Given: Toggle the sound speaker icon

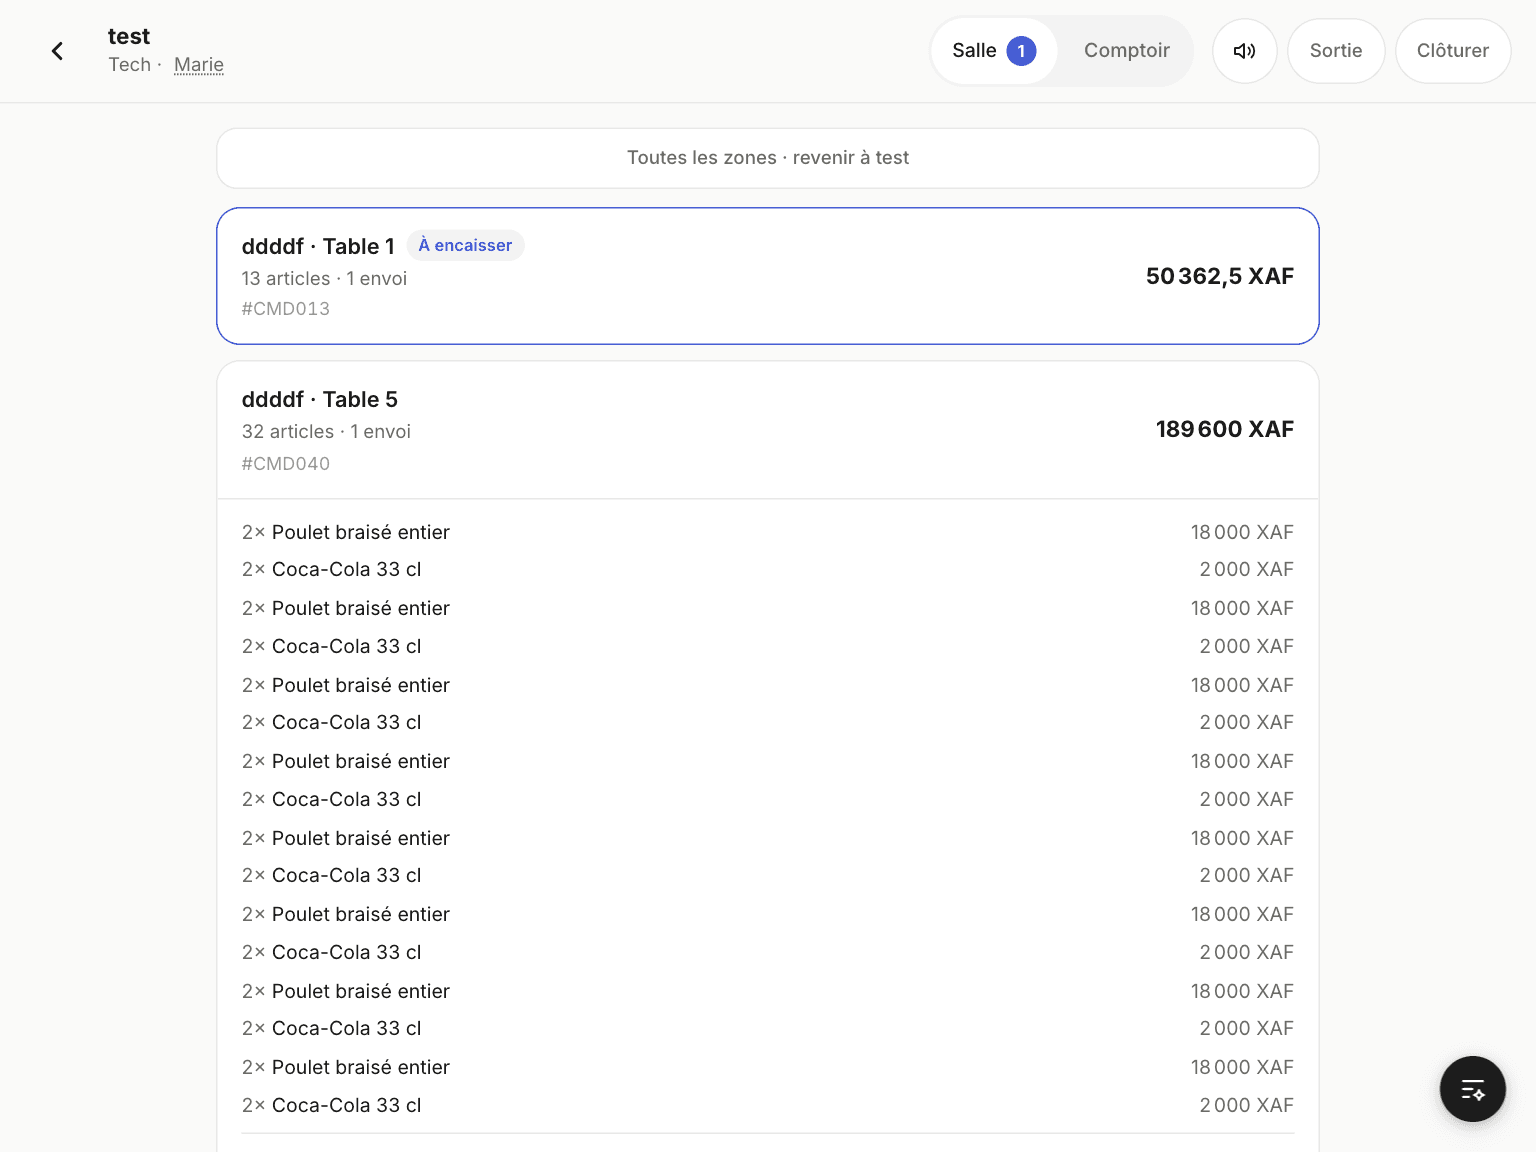Looking at the screenshot, I should 1244,51.
